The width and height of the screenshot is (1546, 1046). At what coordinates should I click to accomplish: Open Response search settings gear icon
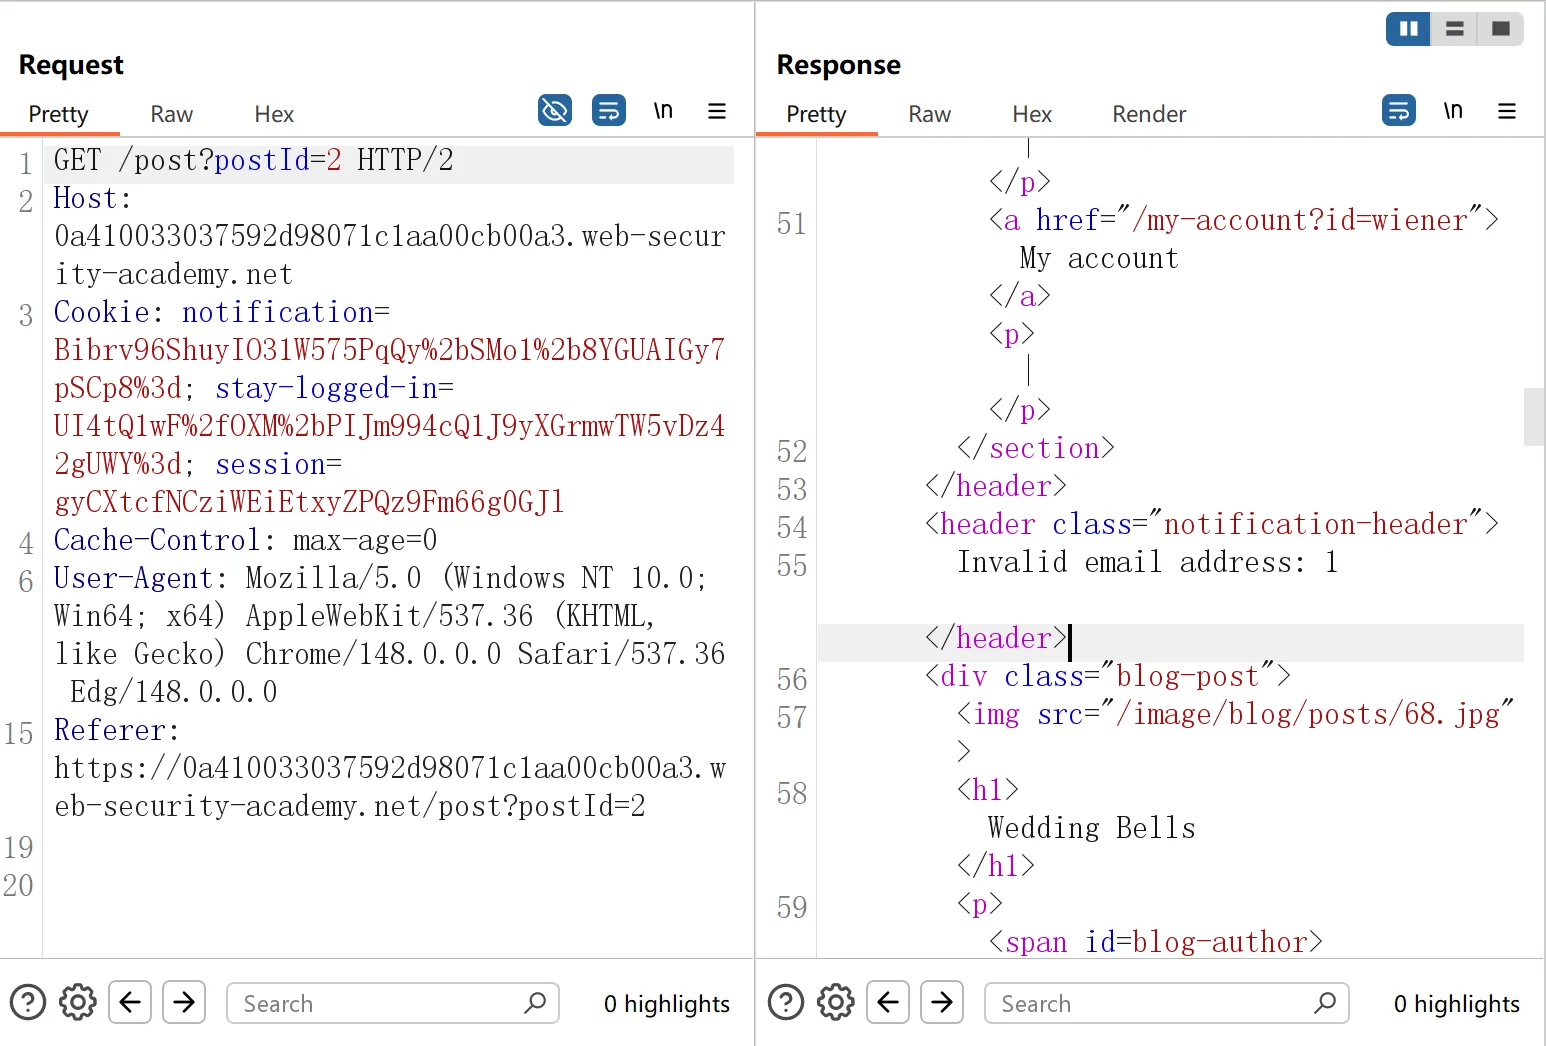836,1002
